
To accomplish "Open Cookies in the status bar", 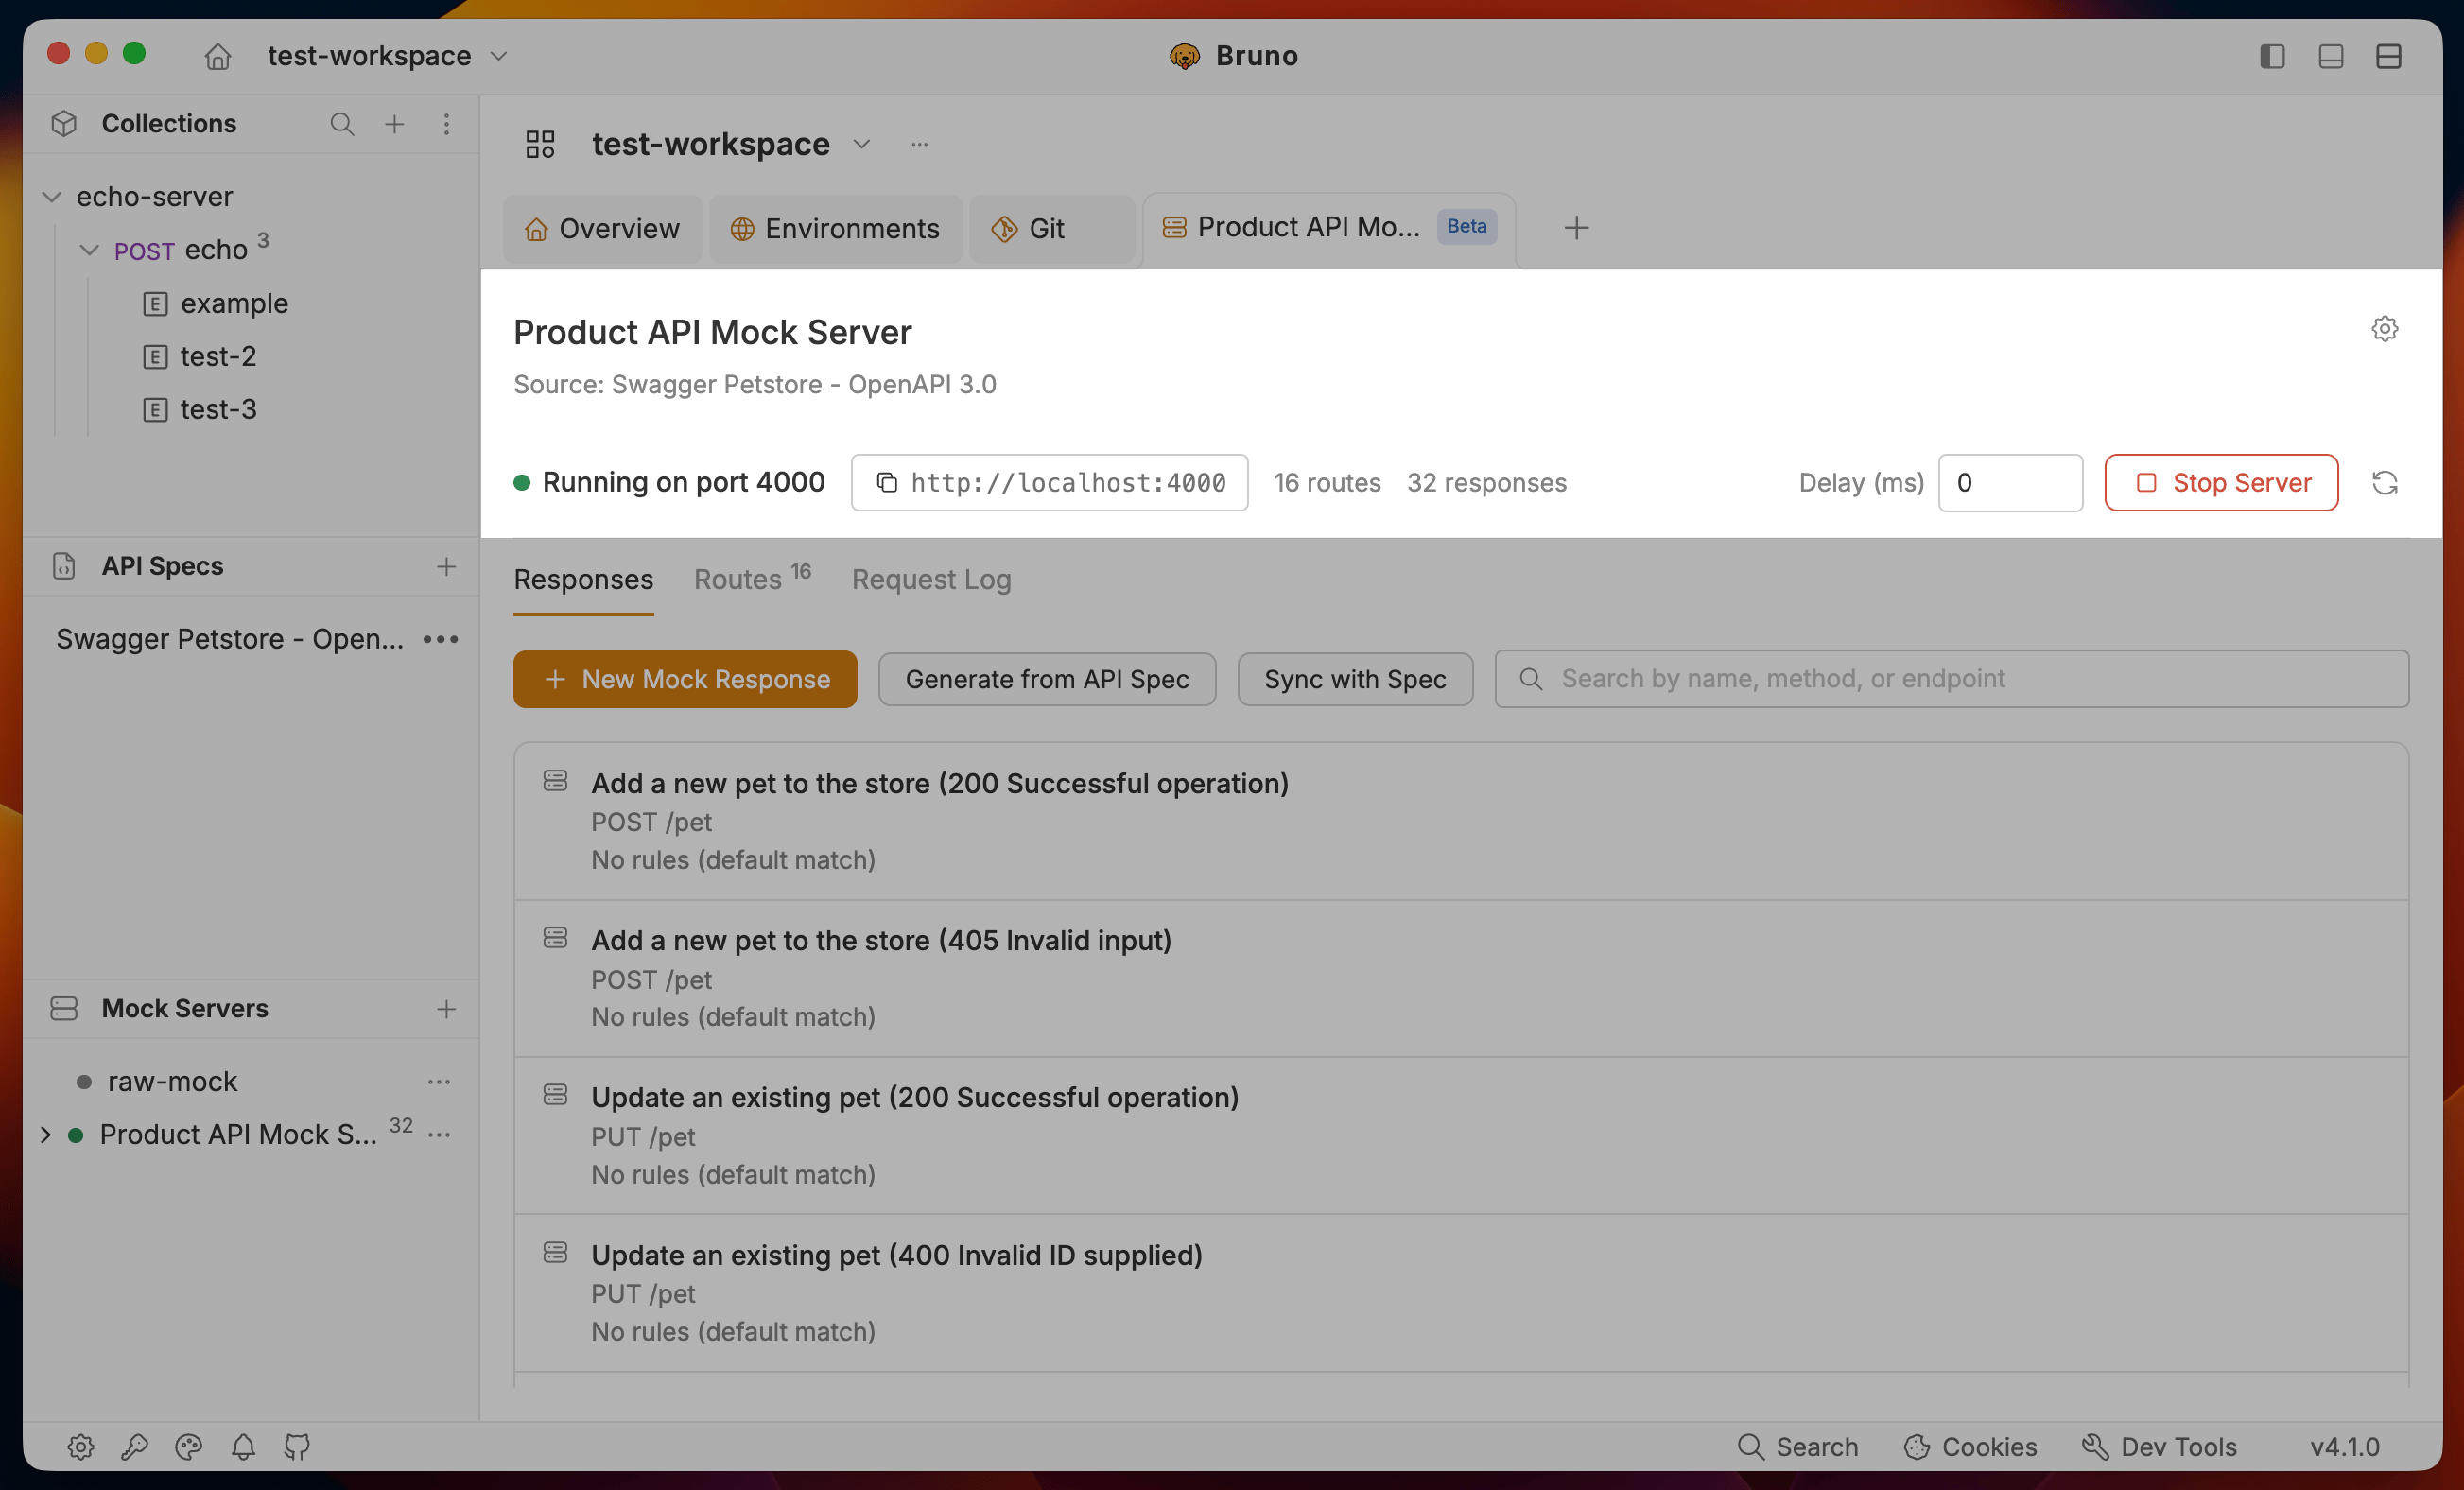I will tap(1970, 1447).
